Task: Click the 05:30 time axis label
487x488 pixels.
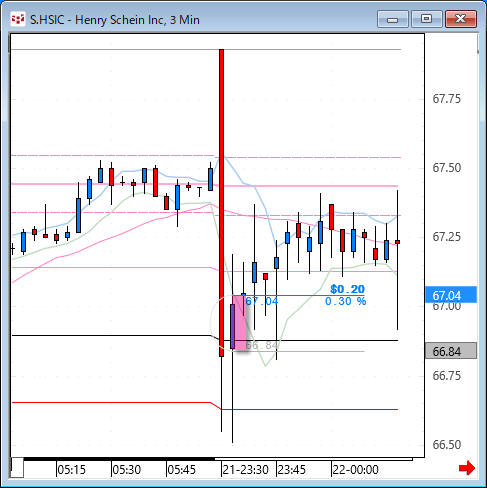Action: pos(126,470)
